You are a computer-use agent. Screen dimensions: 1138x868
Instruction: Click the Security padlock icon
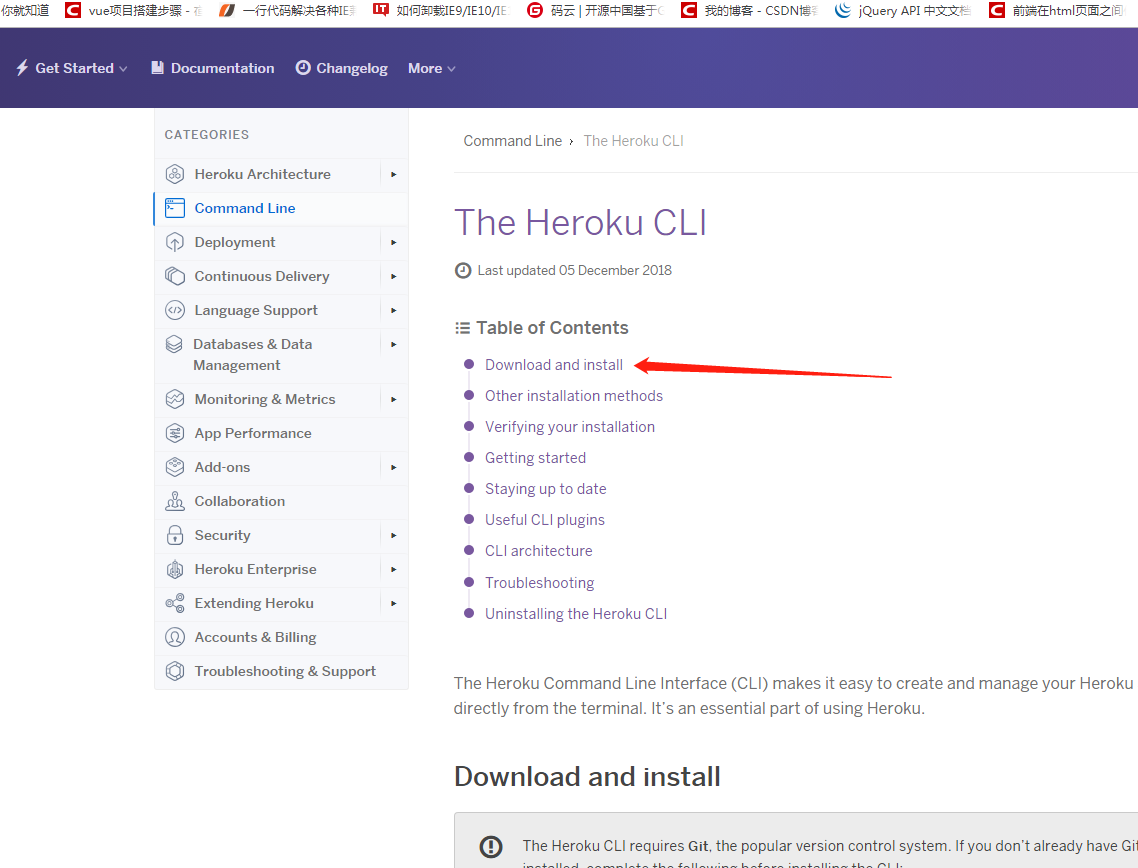tap(174, 536)
